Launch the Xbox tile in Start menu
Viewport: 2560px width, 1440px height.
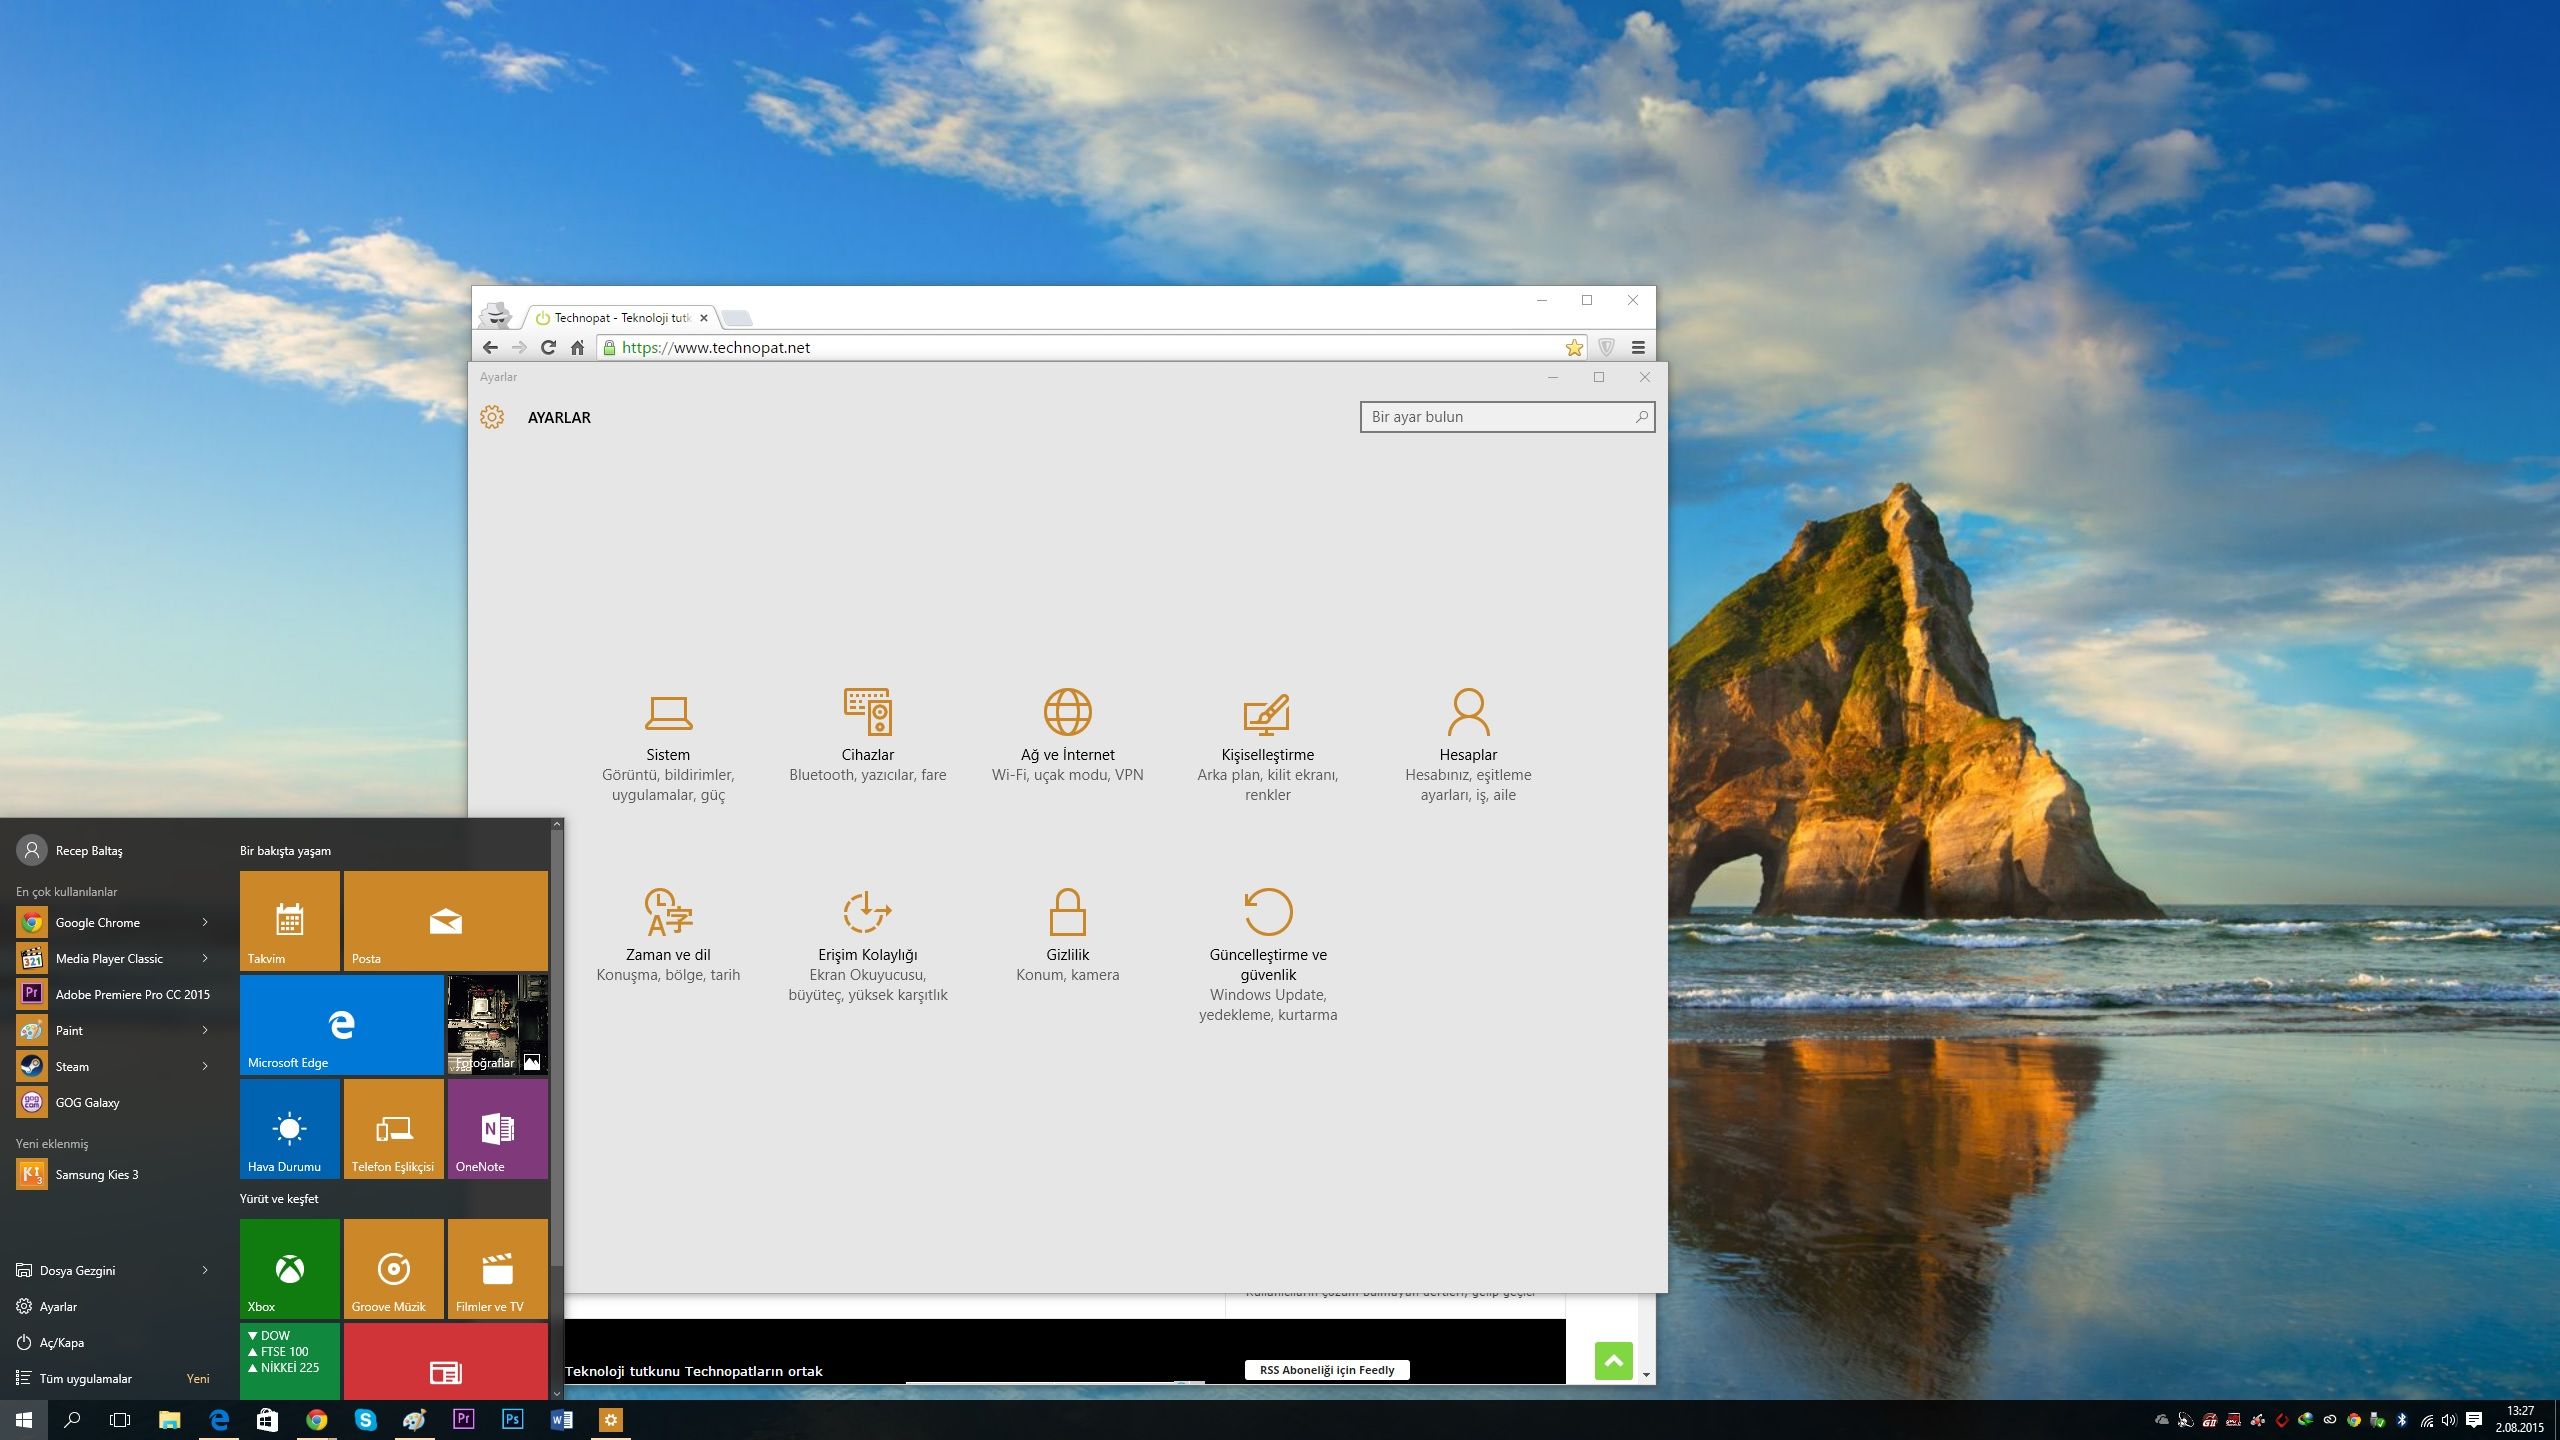(x=290, y=1268)
